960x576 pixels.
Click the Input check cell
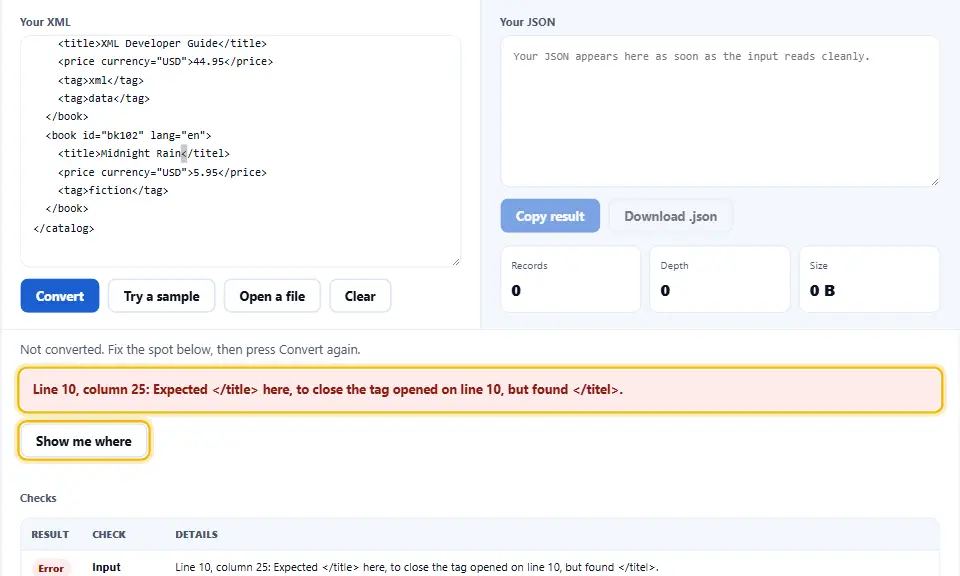coord(107,567)
